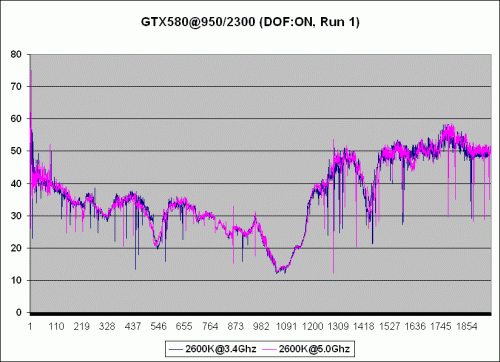Click x-axis label 1091
This screenshot has height=362, width=500.
coord(287,326)
